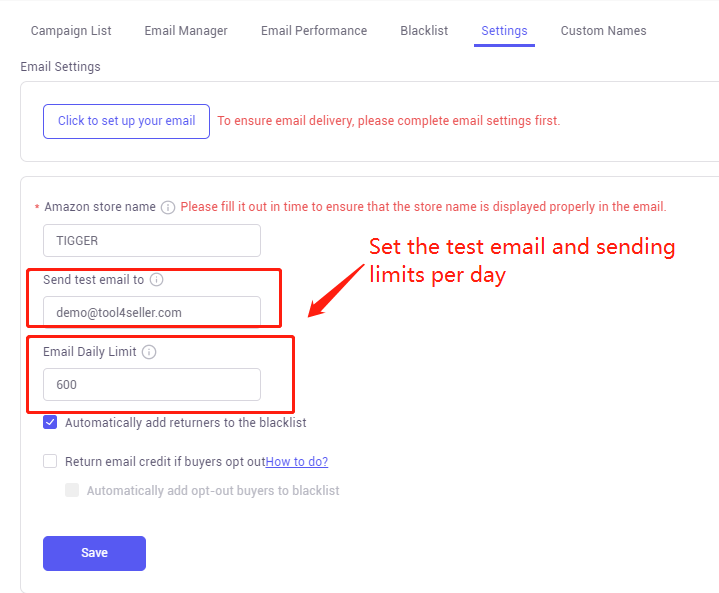Select the Settings tab
The height and width of the screenshot is (593, 719).
[504, 31]
